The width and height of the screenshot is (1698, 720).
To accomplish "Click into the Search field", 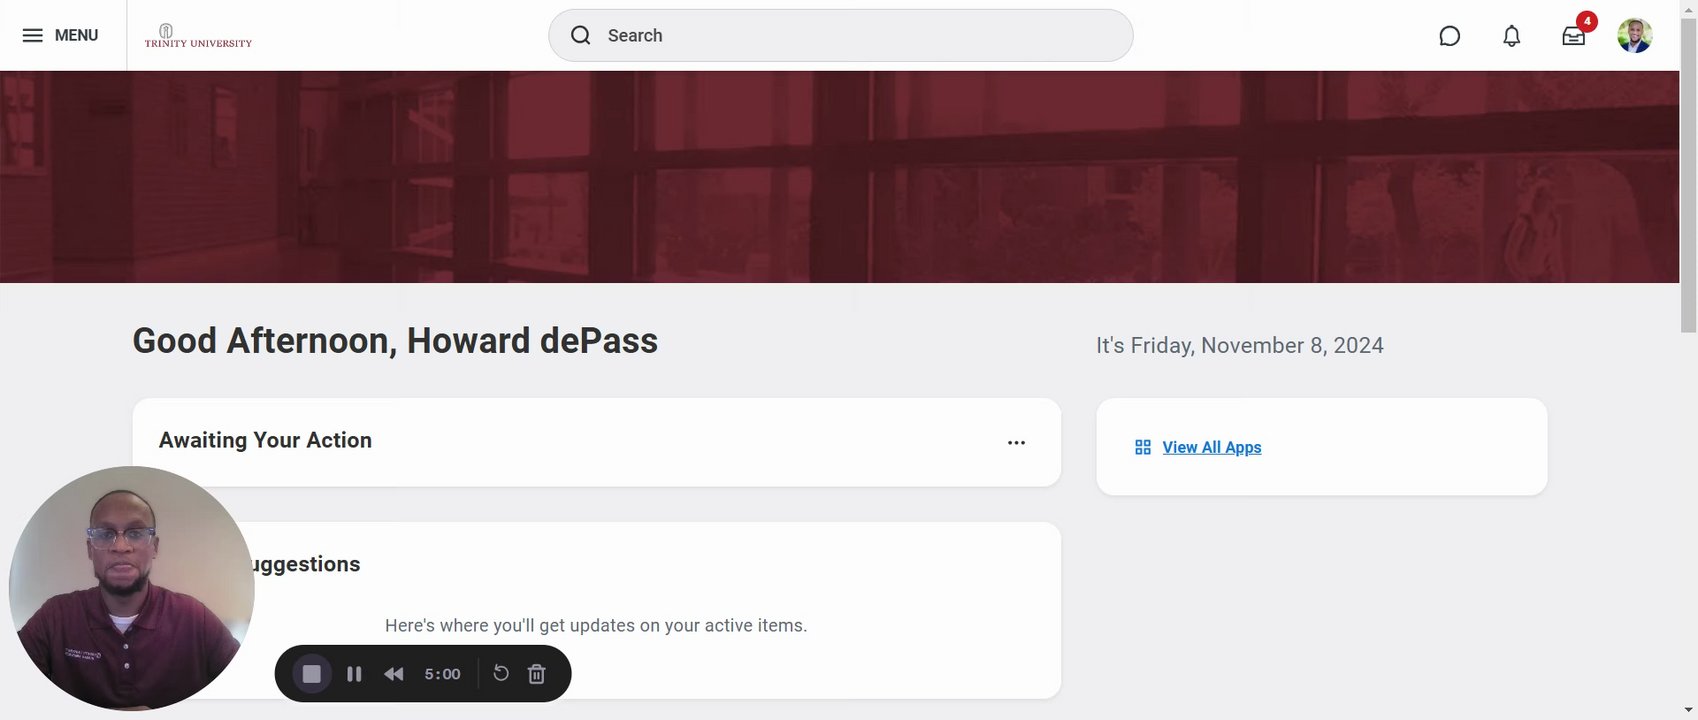I will tap(860, 36).
